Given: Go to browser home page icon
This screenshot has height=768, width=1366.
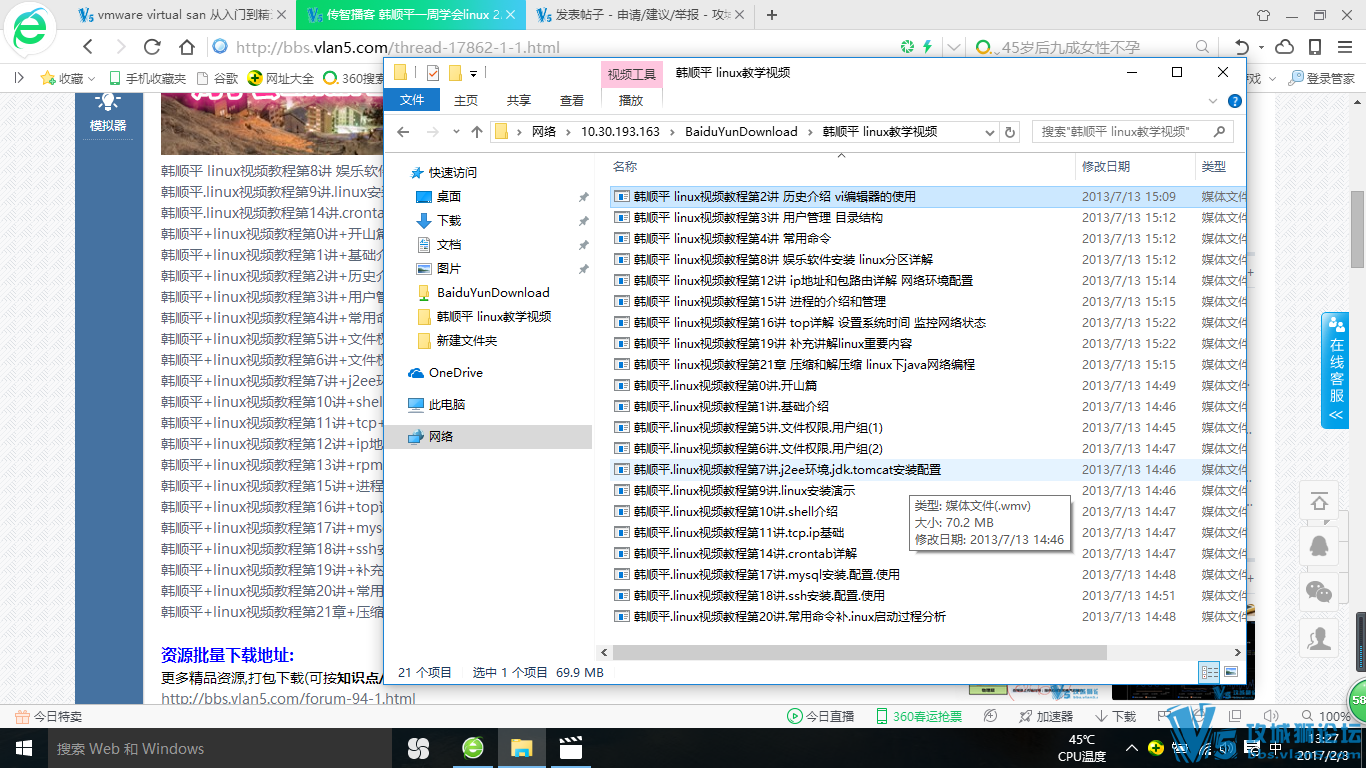Looking at the screenshot, I should (186, 47).
